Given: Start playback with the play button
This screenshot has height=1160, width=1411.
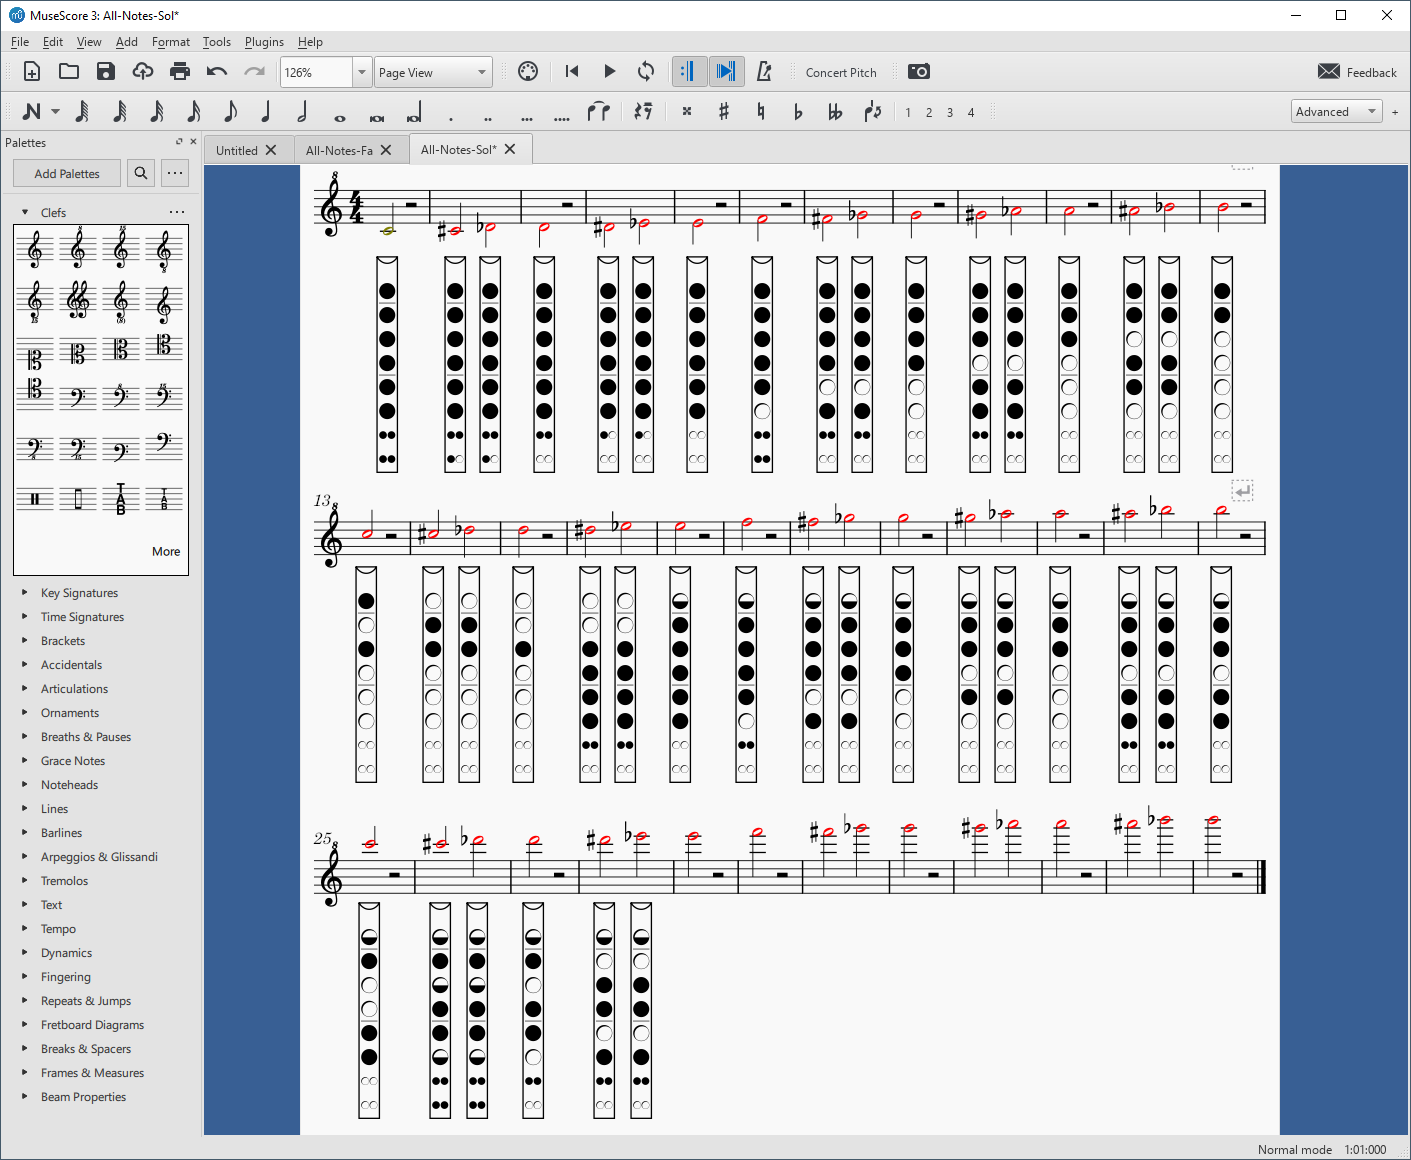Looking at the screenshot, I should click(609, 71).
